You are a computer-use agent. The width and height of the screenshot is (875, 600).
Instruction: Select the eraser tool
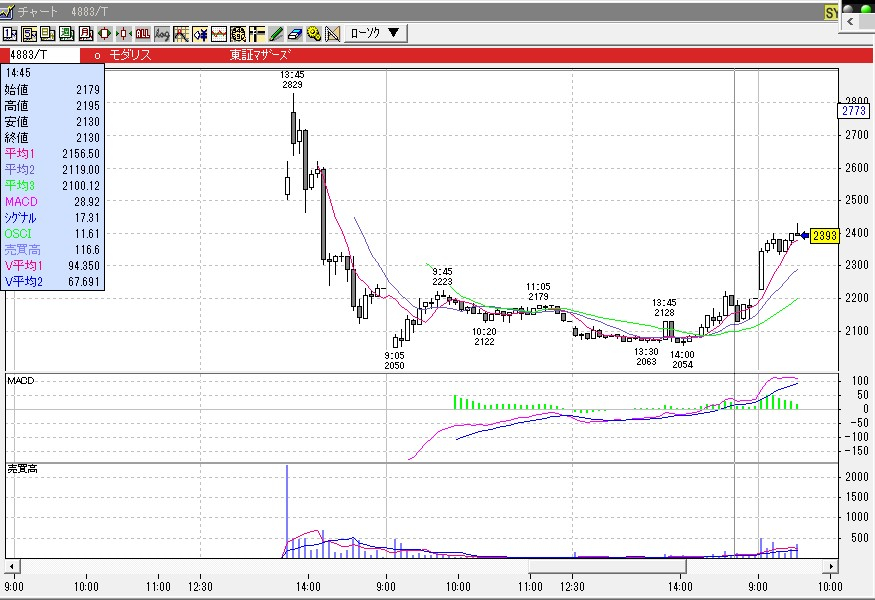295,34
